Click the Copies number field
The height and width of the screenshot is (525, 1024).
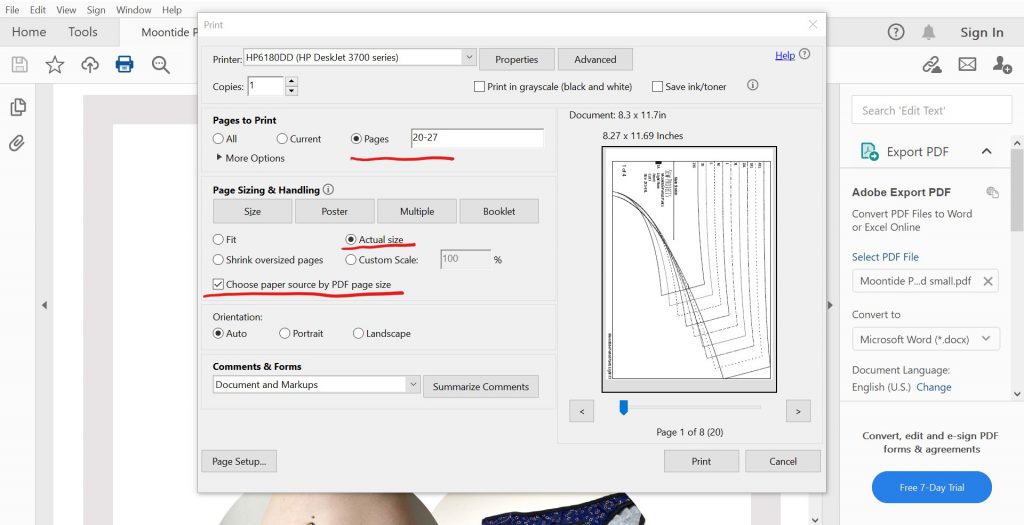266,86
